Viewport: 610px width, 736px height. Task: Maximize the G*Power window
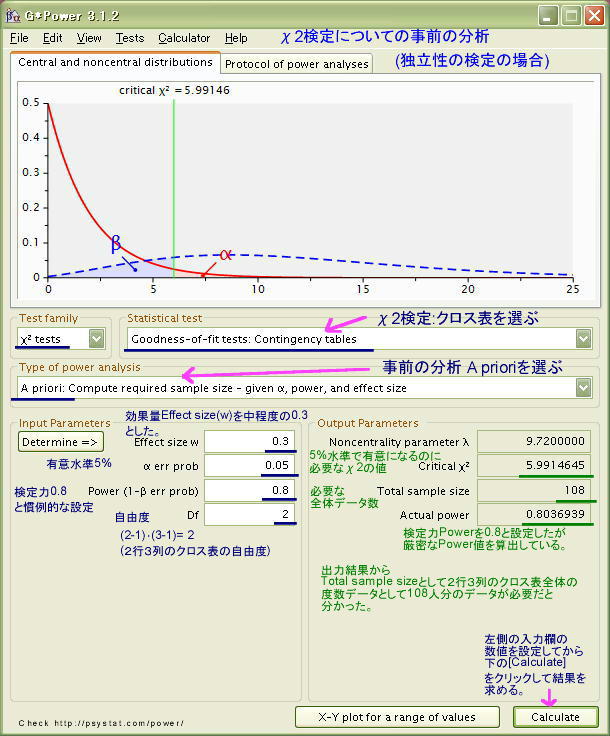(x=571, y=16)
